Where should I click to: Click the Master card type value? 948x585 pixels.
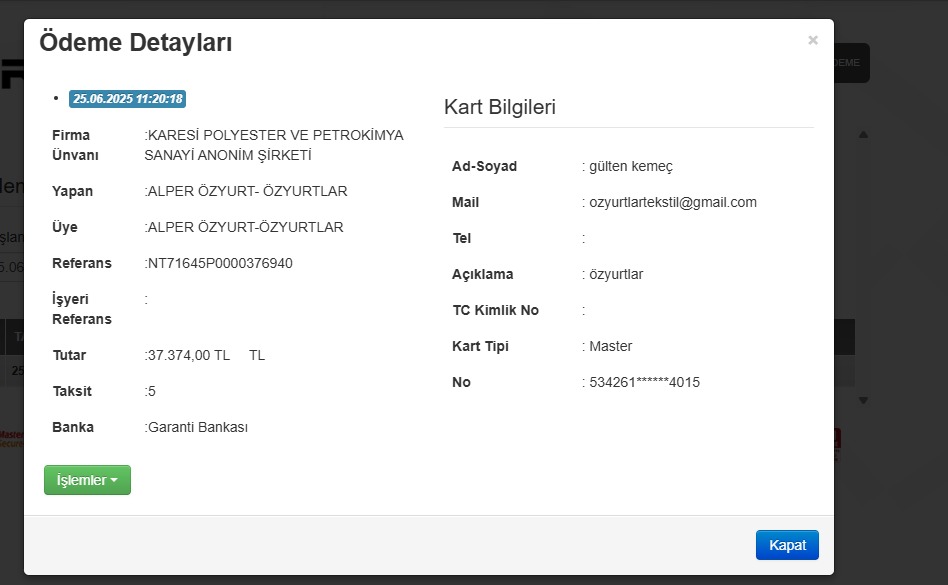coord(611,346)
